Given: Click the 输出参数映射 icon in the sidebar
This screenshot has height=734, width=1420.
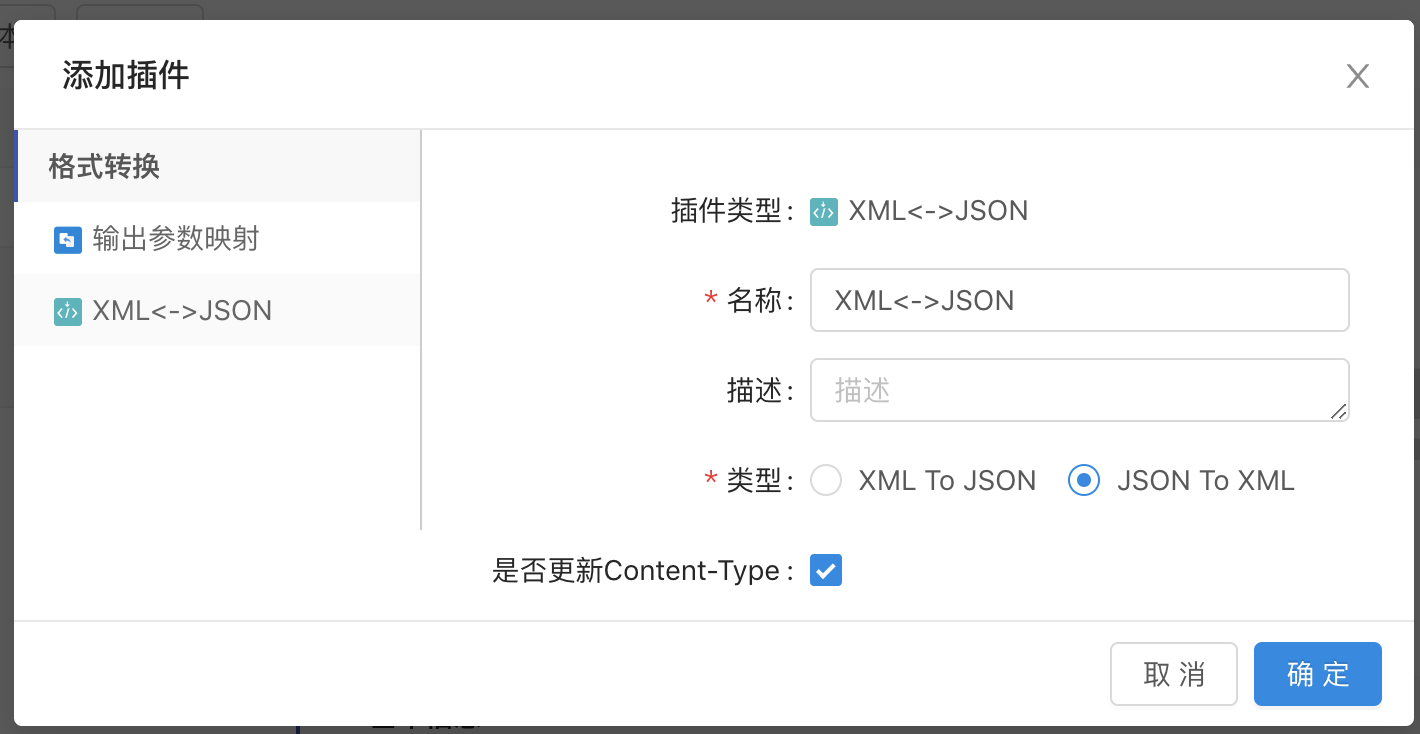Looking at the screenshot, I should pyautogui.click(x=67, y=240).
